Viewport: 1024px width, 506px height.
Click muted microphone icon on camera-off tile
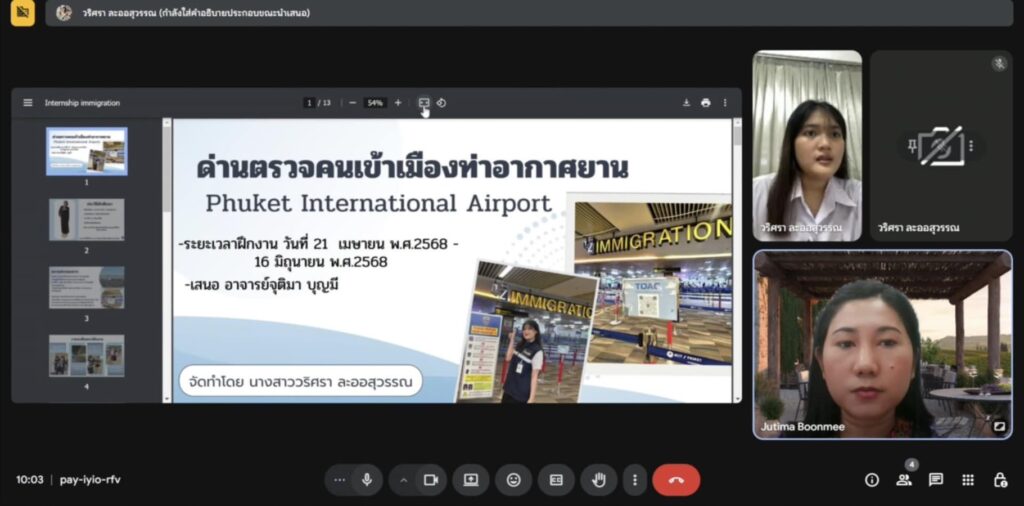(x=999, y=63)
